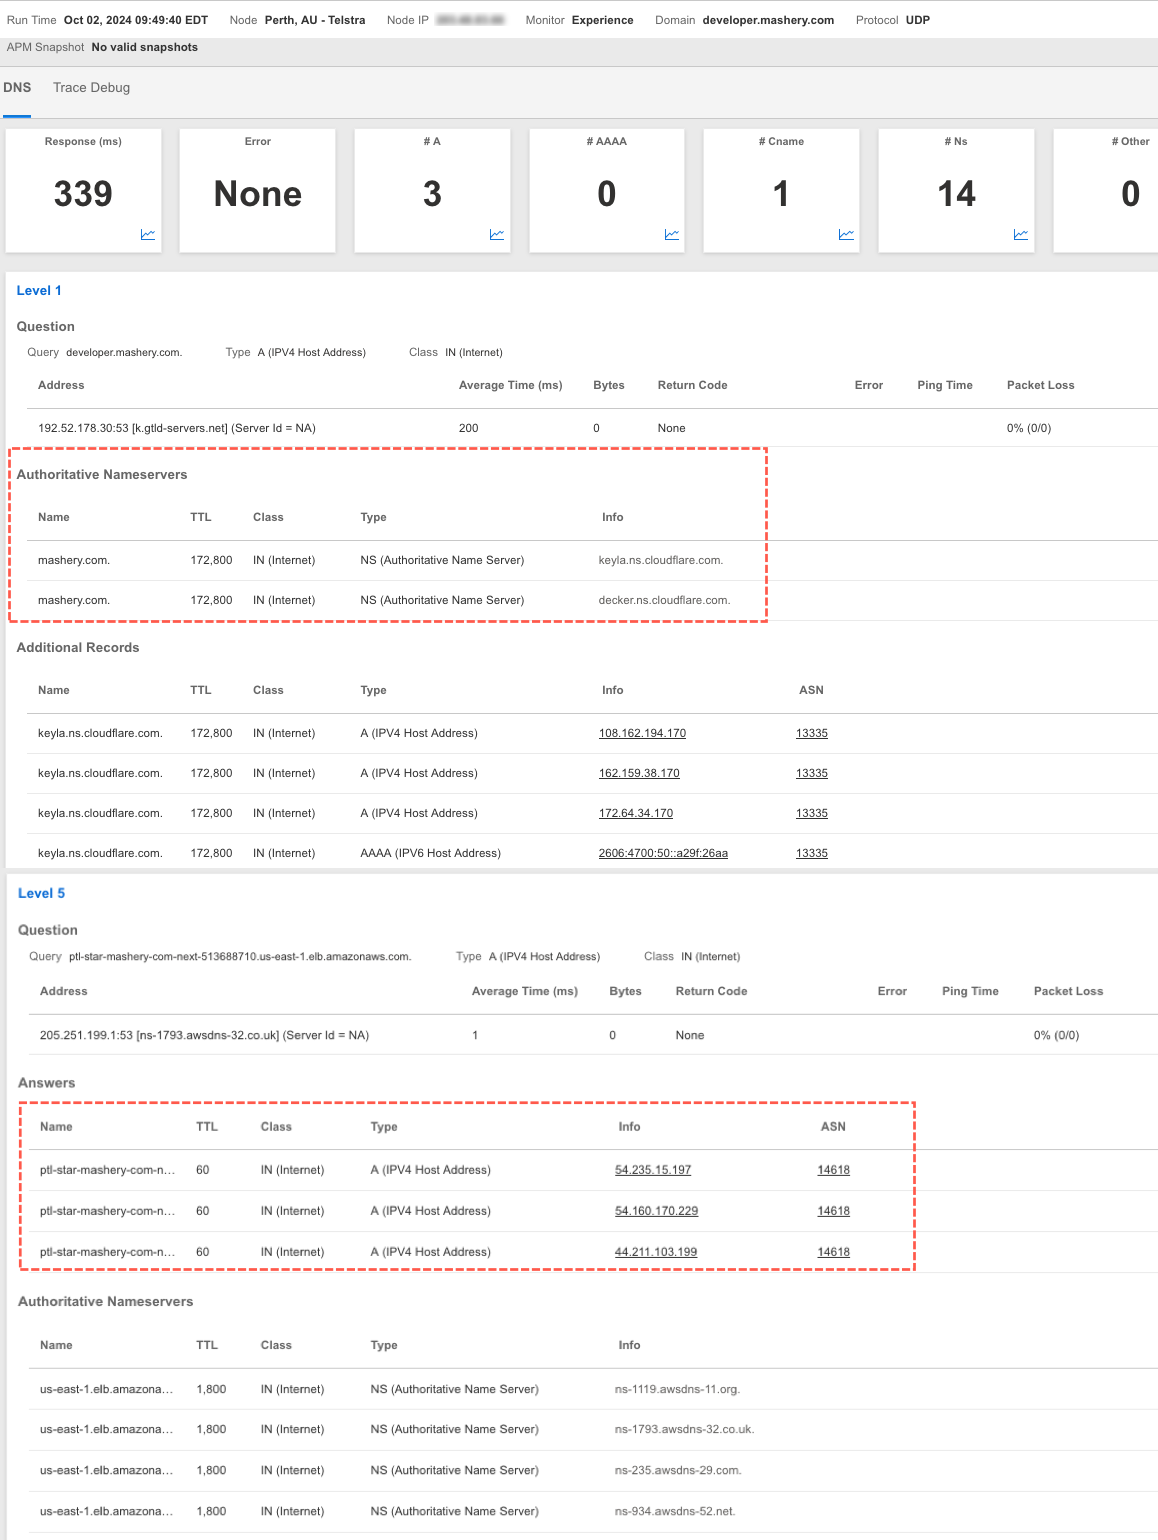Click Domain value developer.mashery.com in header

(x=768, y=20)
